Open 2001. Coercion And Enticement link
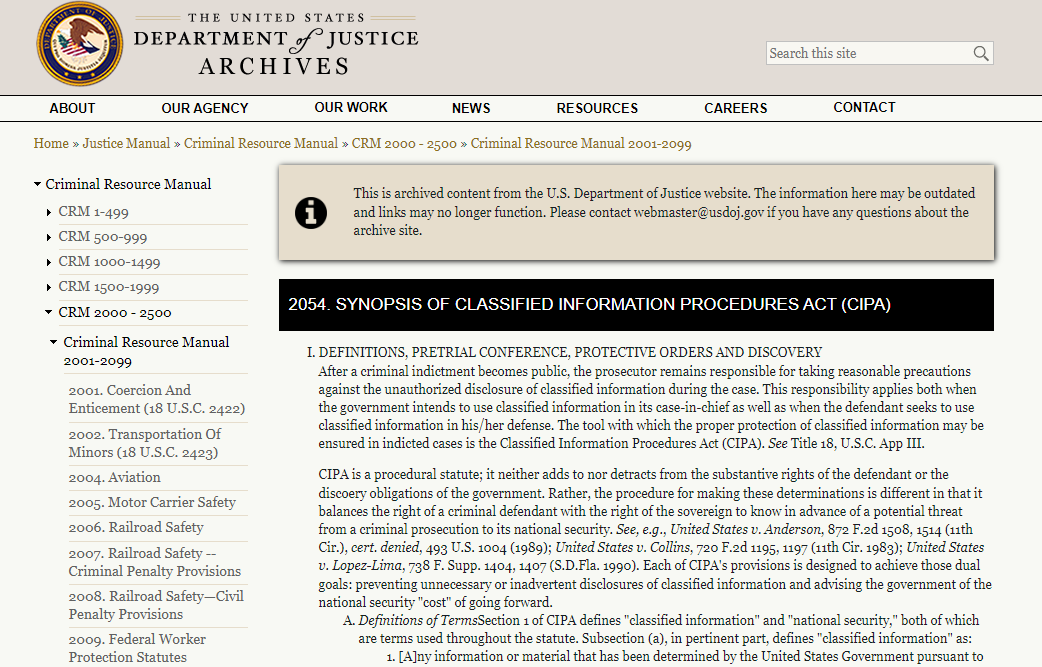1042x667 pixels. (157, 399)
